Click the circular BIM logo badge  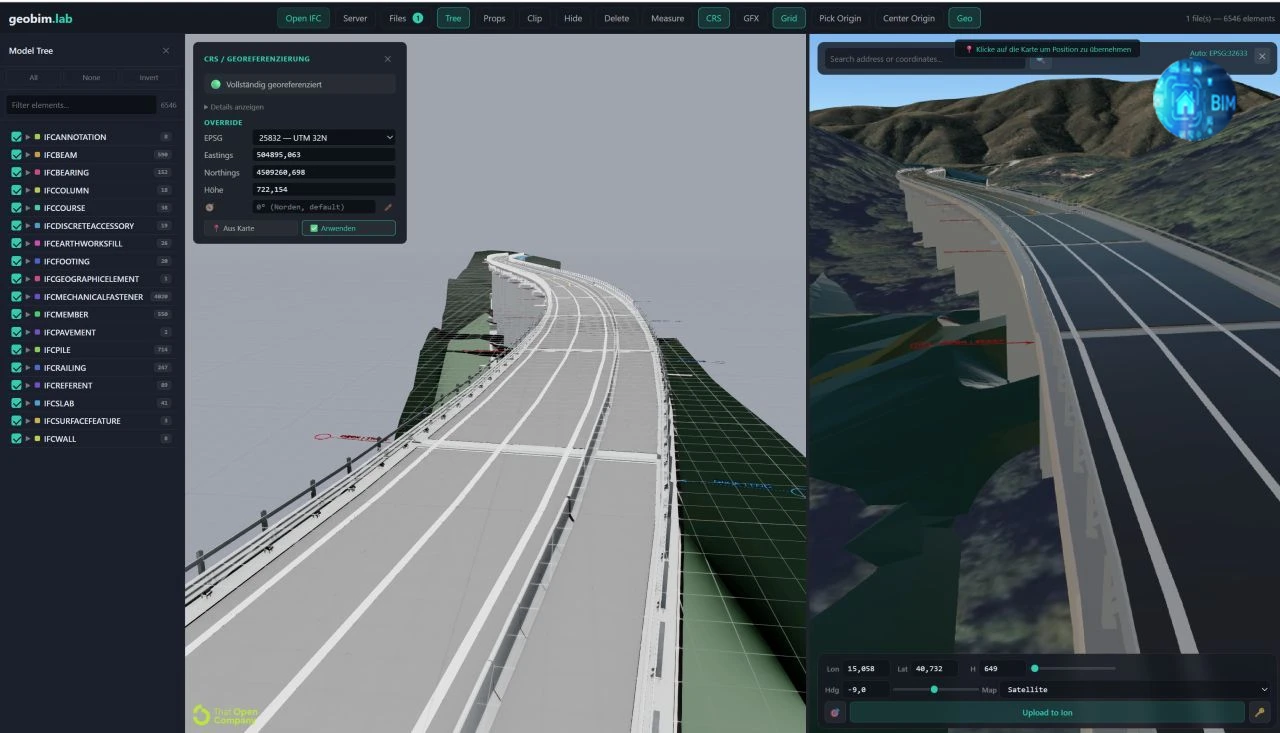1195,100
